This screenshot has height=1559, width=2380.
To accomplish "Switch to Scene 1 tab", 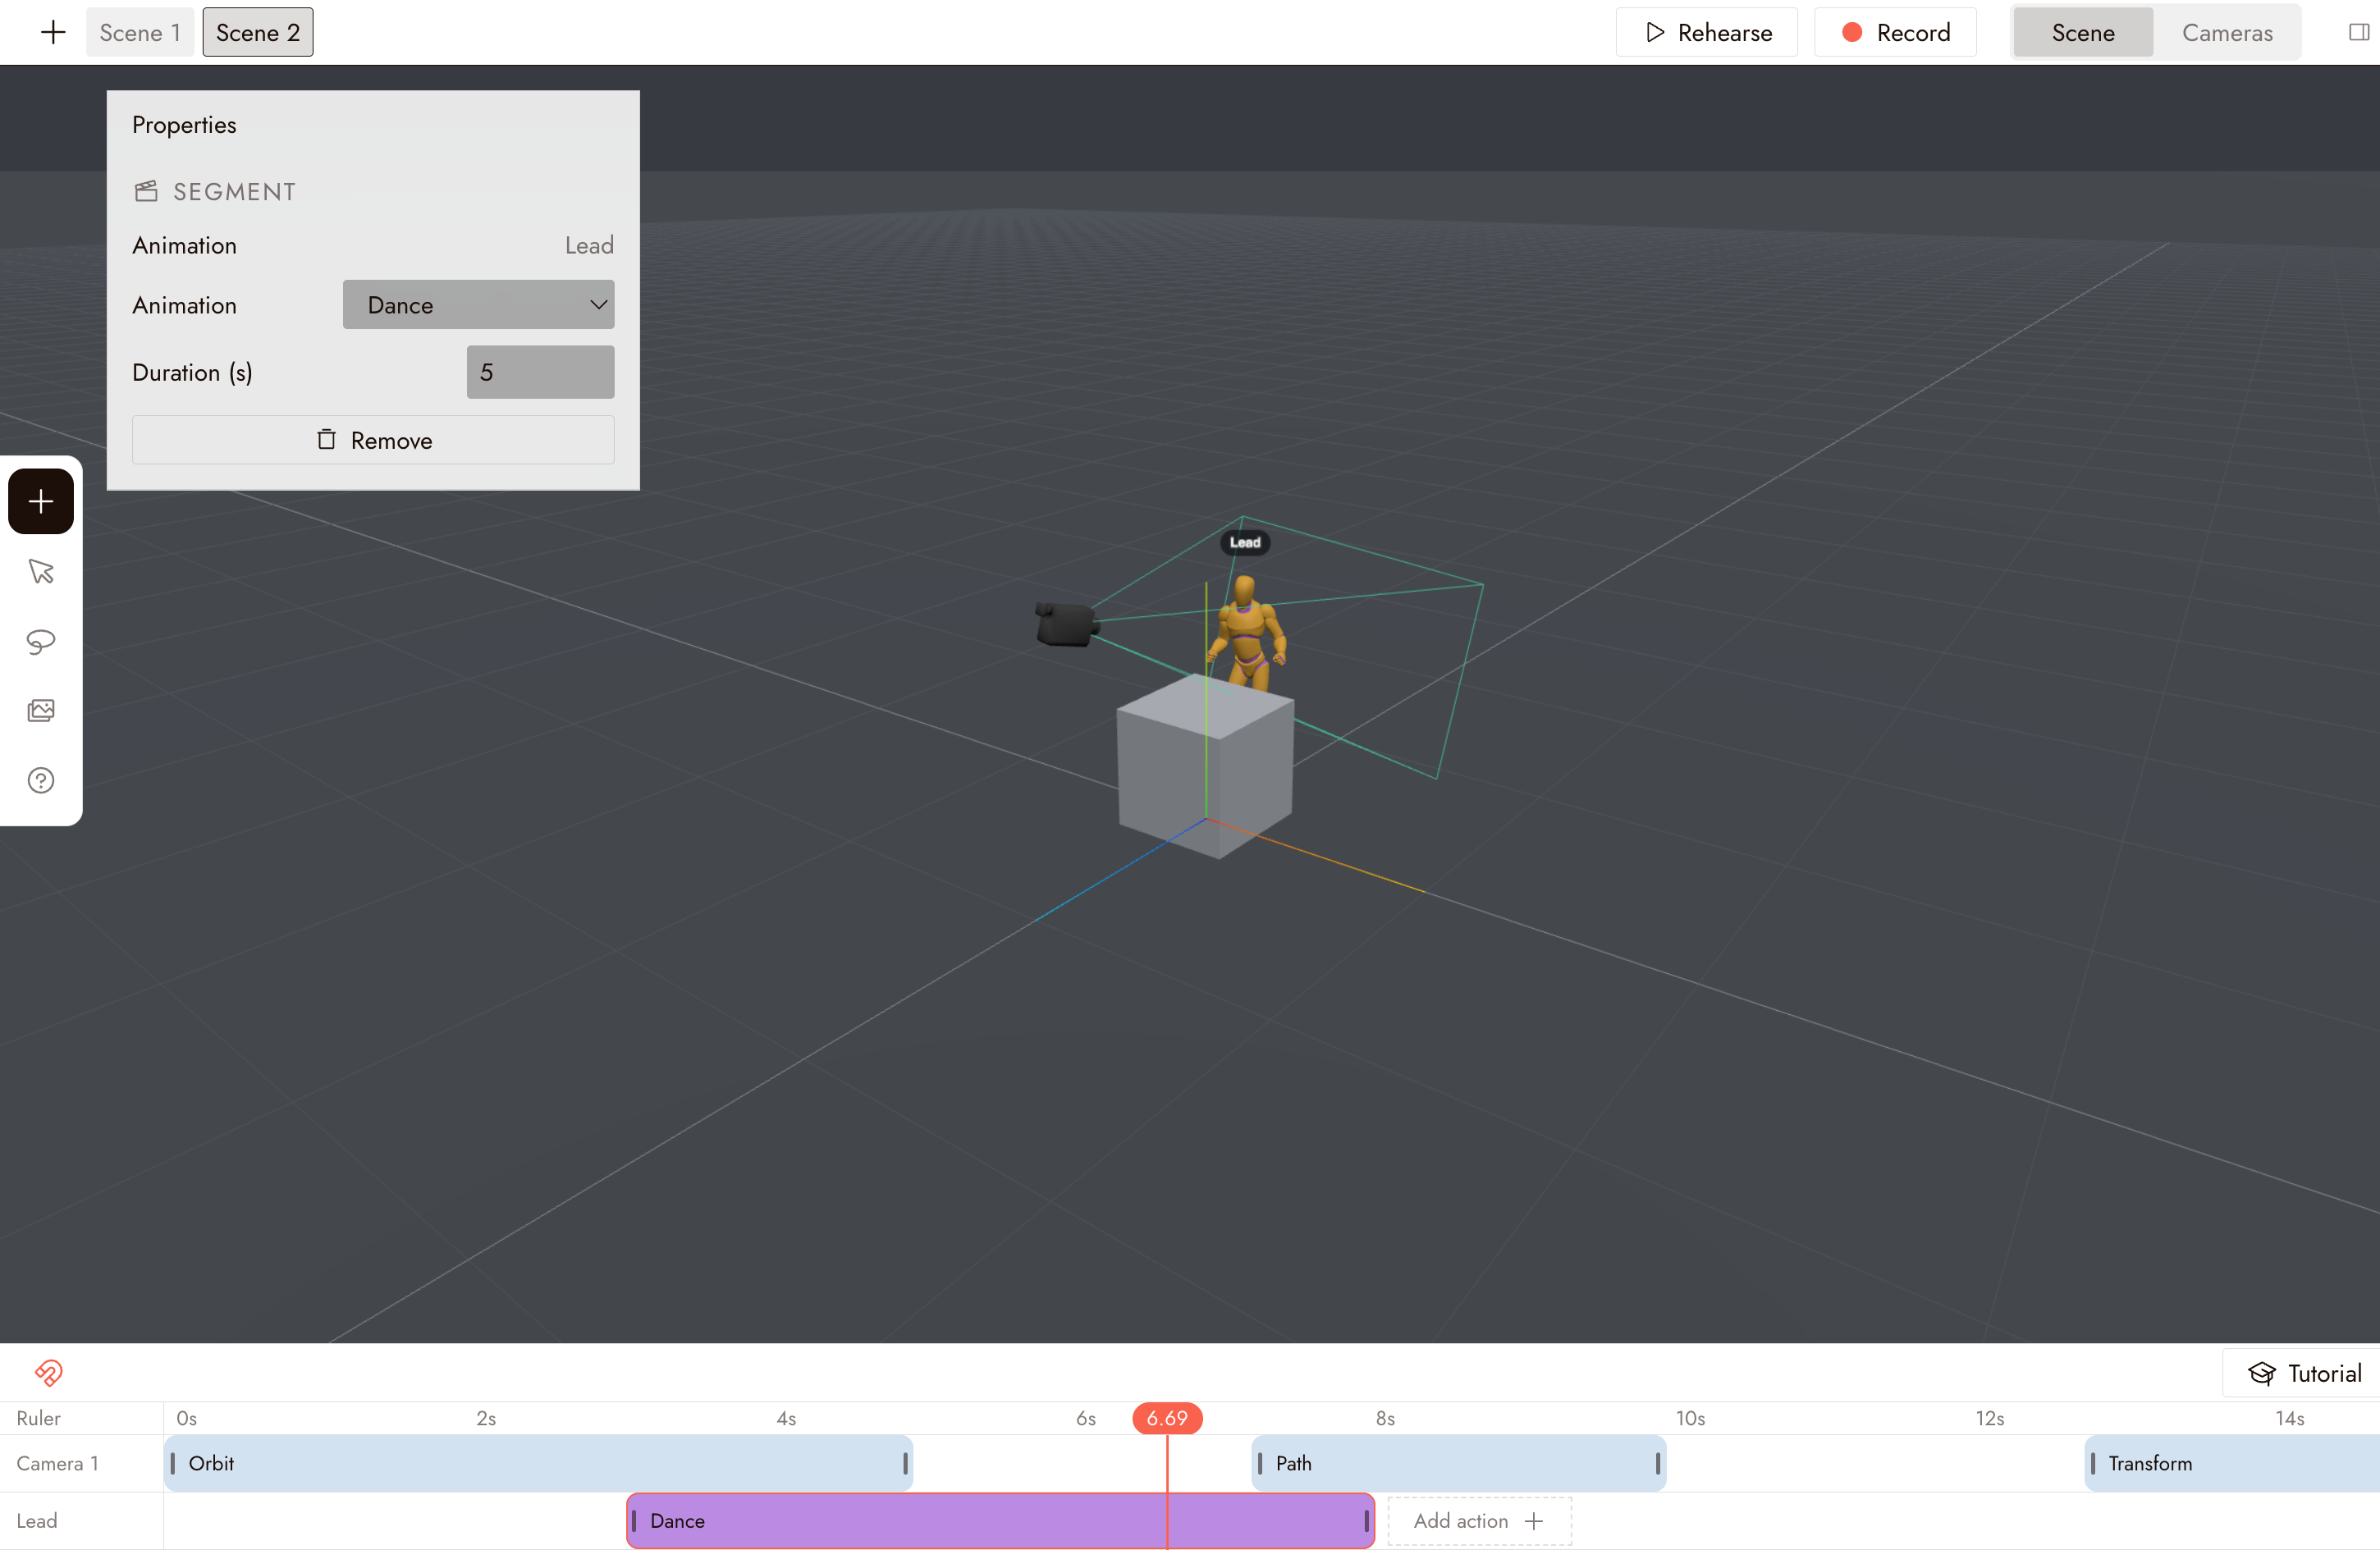I will [140, 32].
